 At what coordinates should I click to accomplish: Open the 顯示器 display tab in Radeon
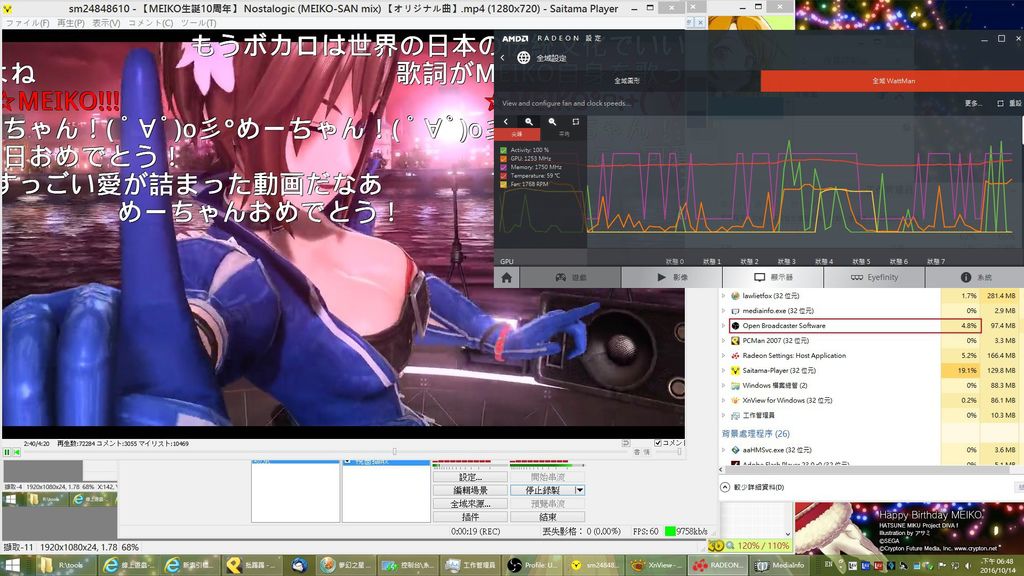[773, 278]
